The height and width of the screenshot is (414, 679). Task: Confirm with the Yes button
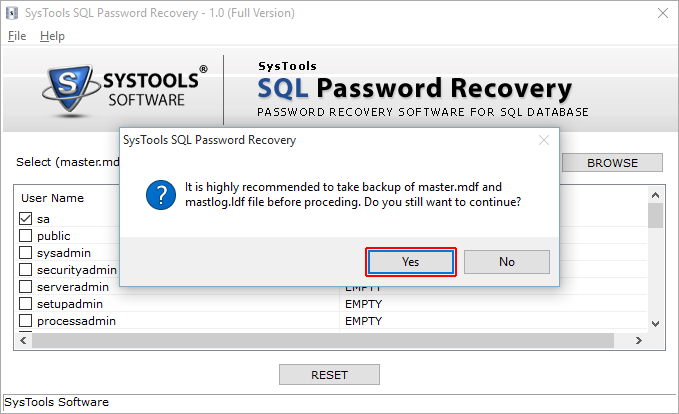[x=411, y=262]
